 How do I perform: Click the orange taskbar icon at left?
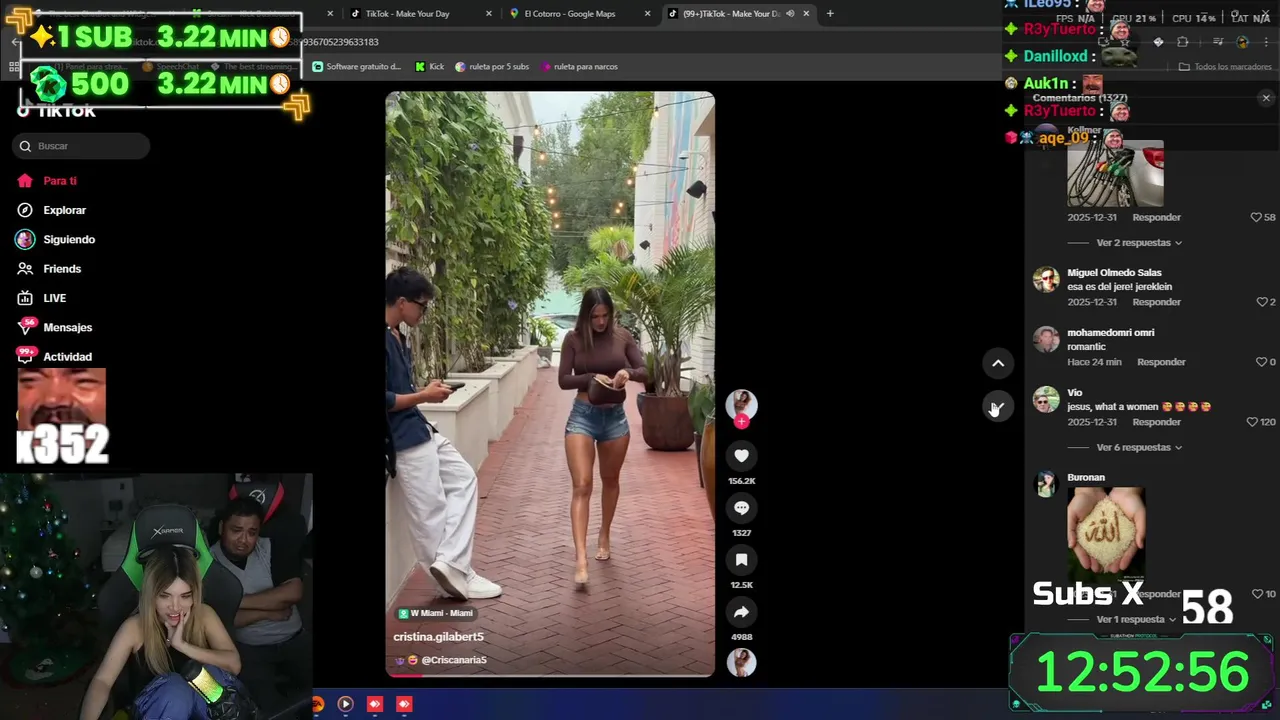tap(318, 704)
